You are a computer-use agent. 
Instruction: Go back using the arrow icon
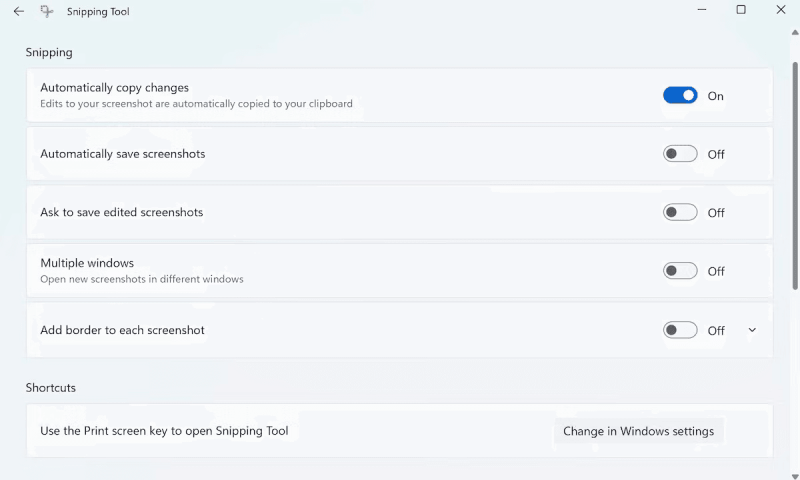coord(19,11)
